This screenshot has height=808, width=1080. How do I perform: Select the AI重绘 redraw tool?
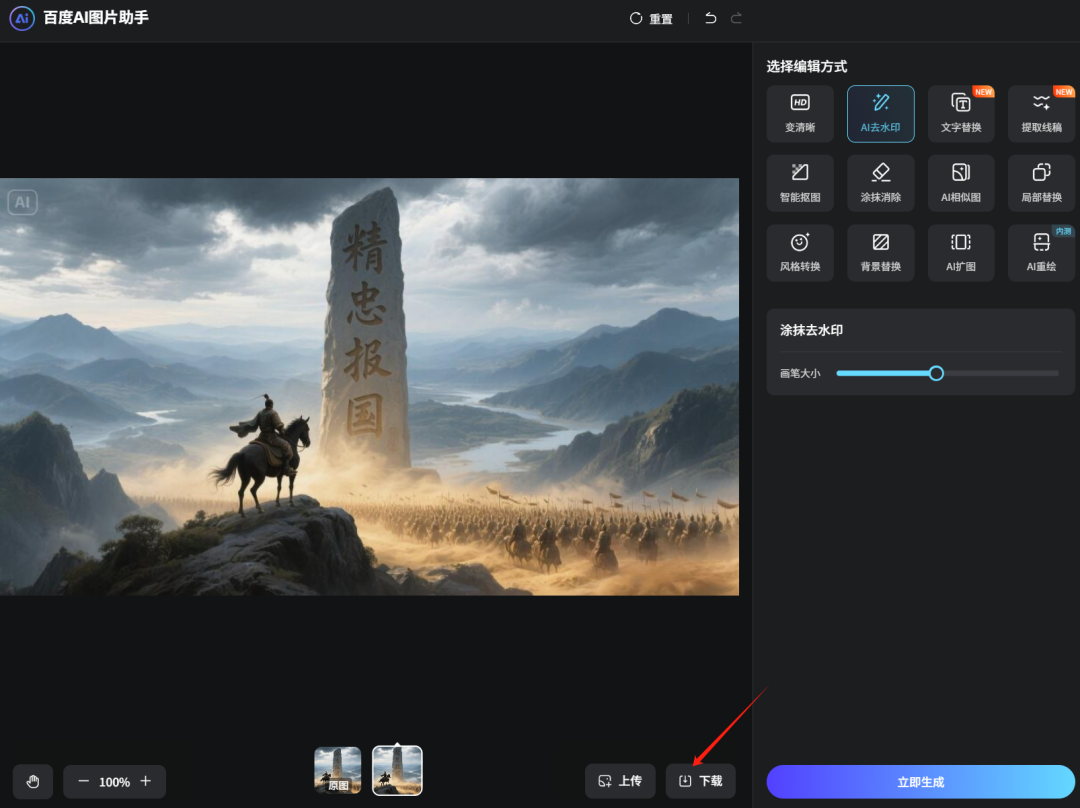[1041, 253]
